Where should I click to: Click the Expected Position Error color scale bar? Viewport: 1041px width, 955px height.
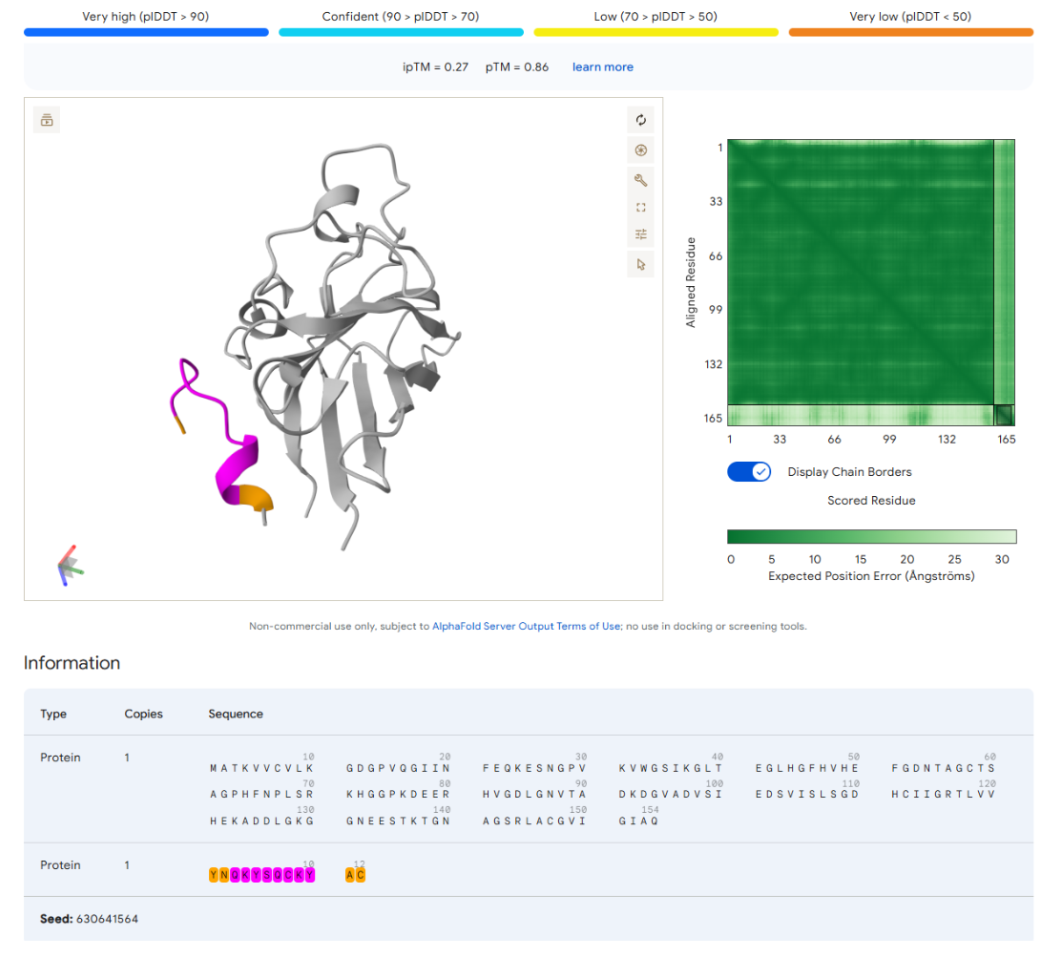pyautogui.click(x=872, y=537)
